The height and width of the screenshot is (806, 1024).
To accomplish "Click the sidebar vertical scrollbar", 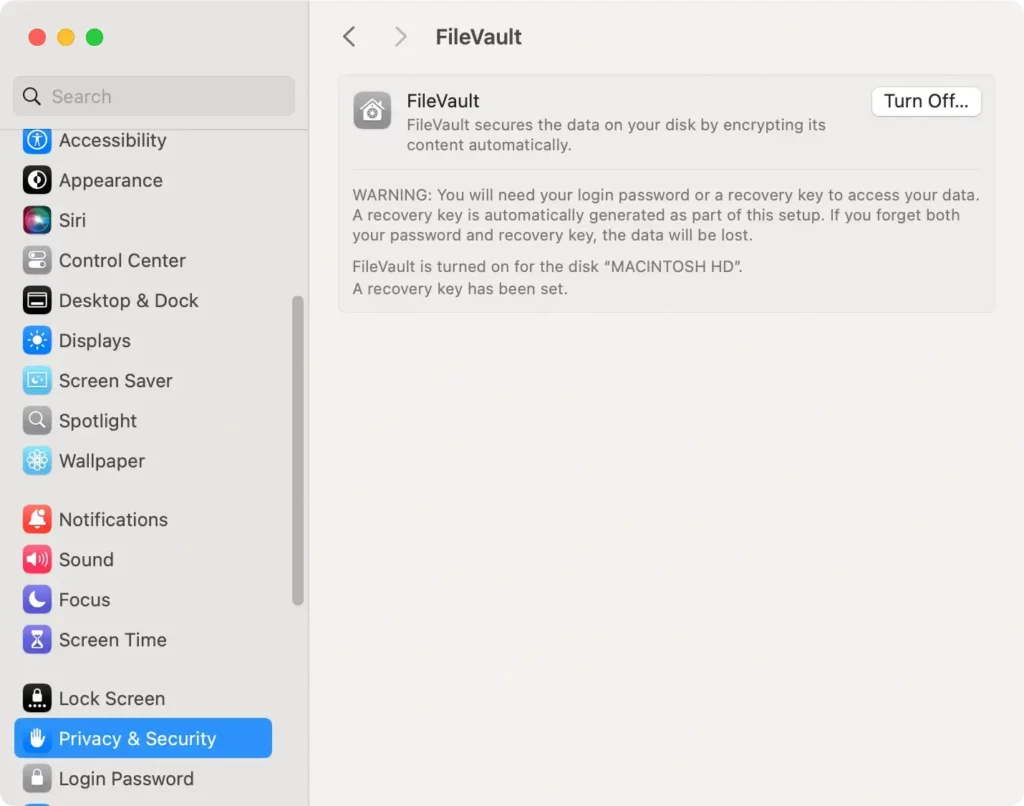I will (298, 451).
